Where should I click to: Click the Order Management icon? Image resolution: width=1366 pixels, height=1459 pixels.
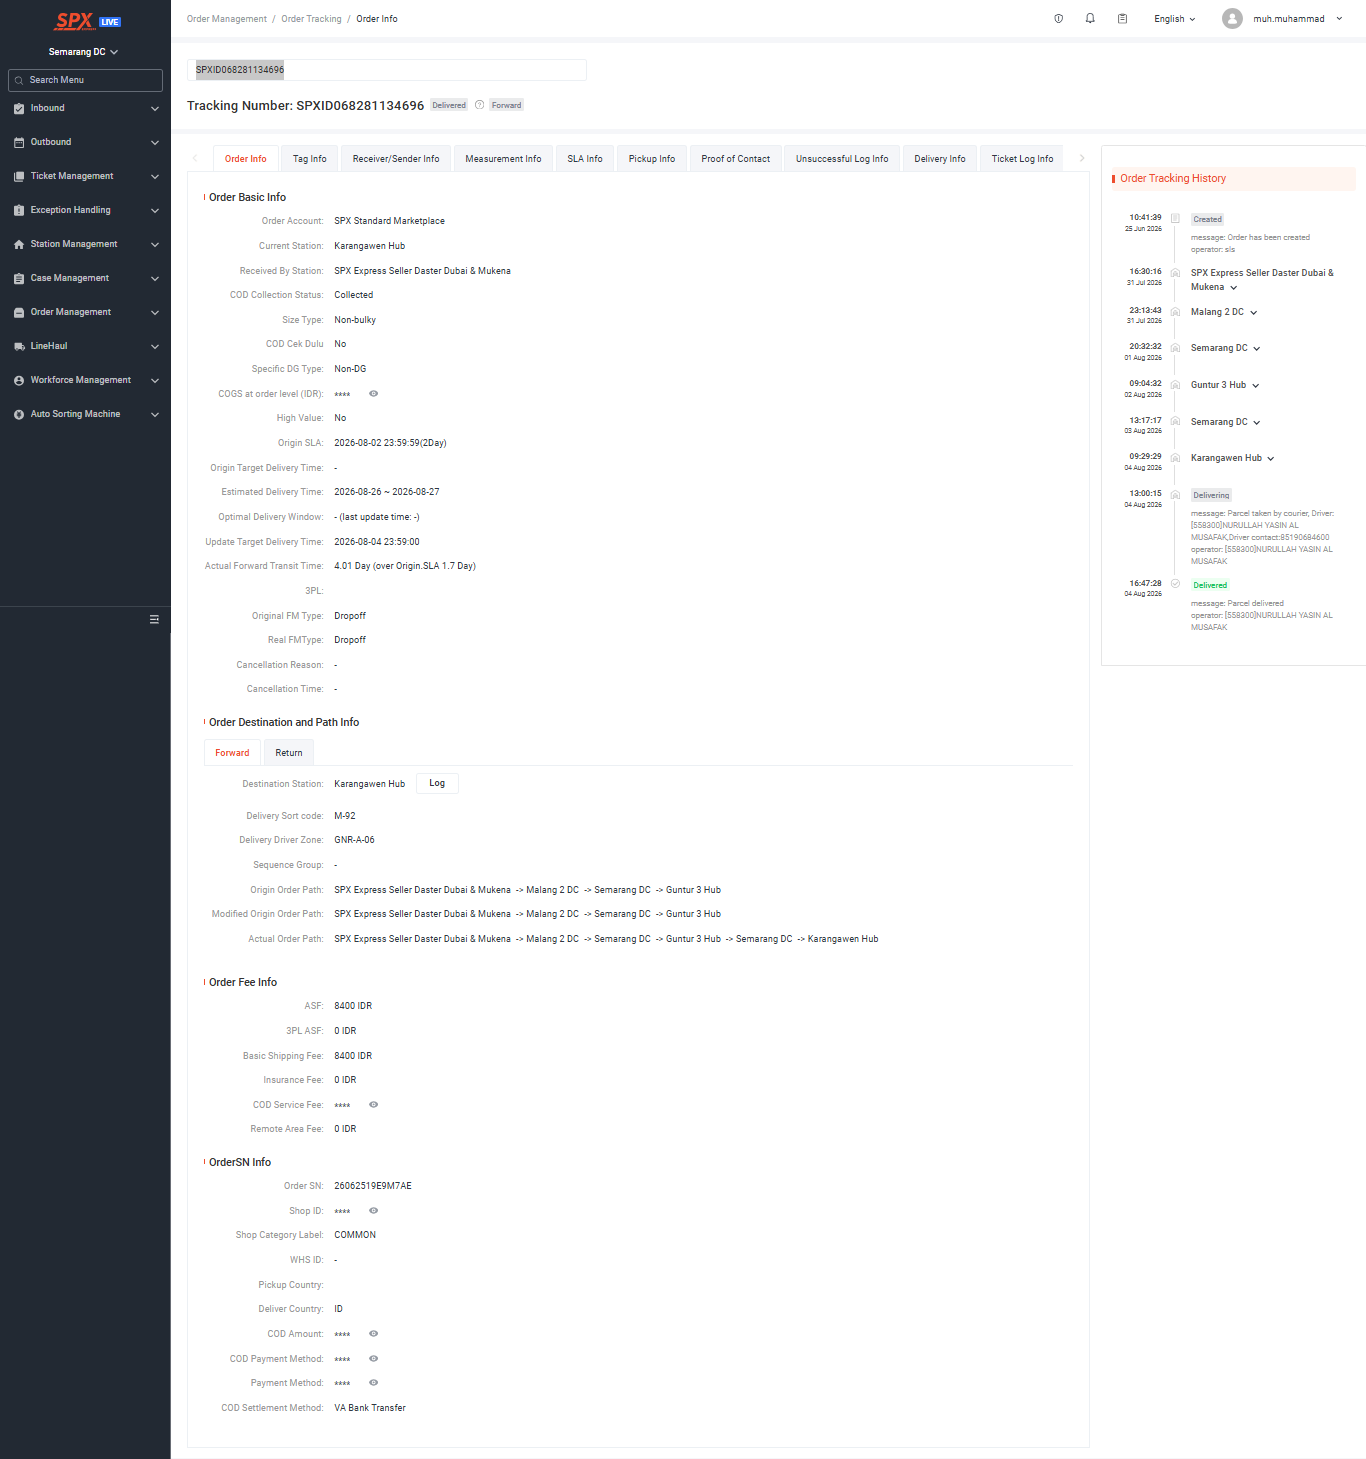point(19,312)
